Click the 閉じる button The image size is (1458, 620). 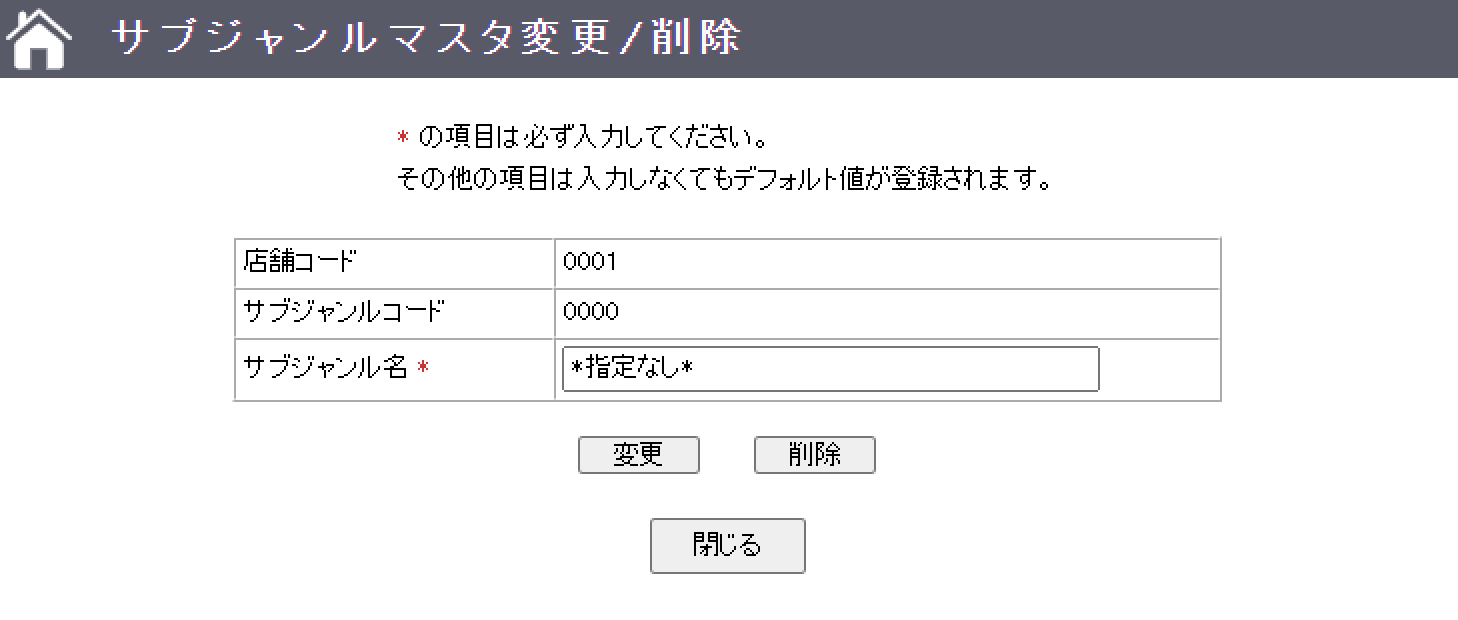[x=727, y=545]
